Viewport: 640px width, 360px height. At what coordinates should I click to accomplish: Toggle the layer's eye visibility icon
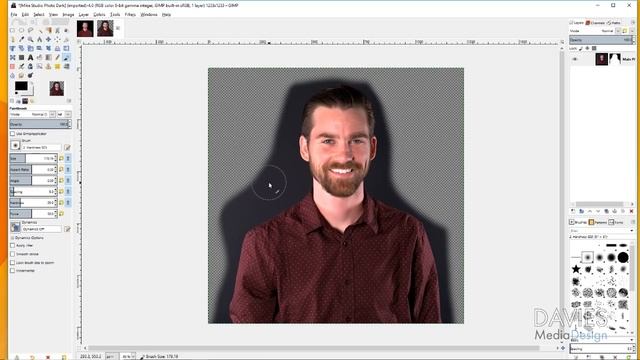coord(575,59)
